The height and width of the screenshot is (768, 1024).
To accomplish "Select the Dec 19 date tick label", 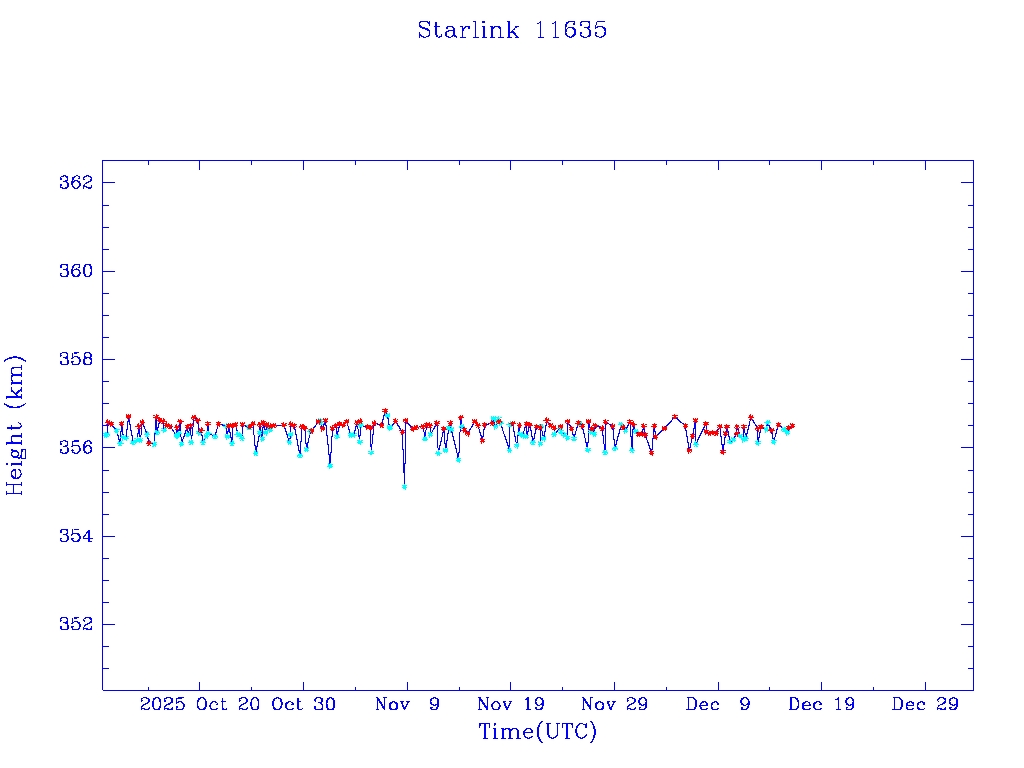I will 821,704.
